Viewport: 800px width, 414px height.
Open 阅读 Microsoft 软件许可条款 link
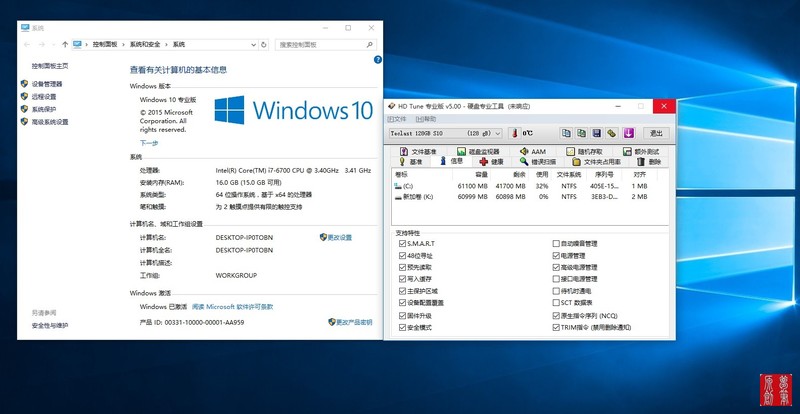[233, 307]
